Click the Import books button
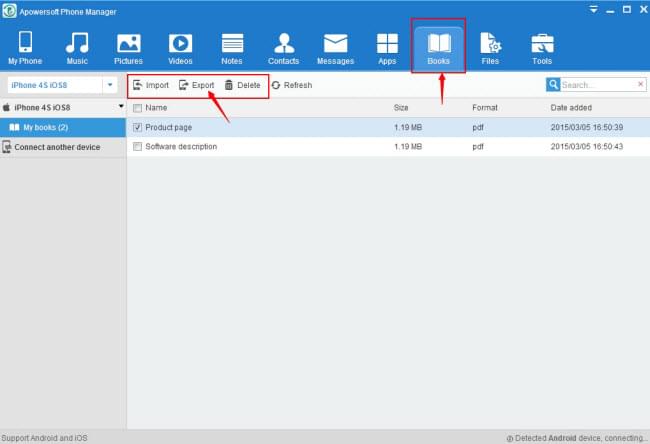The height and width of the screenshot is (444, 650). click(x=151, y=85)
